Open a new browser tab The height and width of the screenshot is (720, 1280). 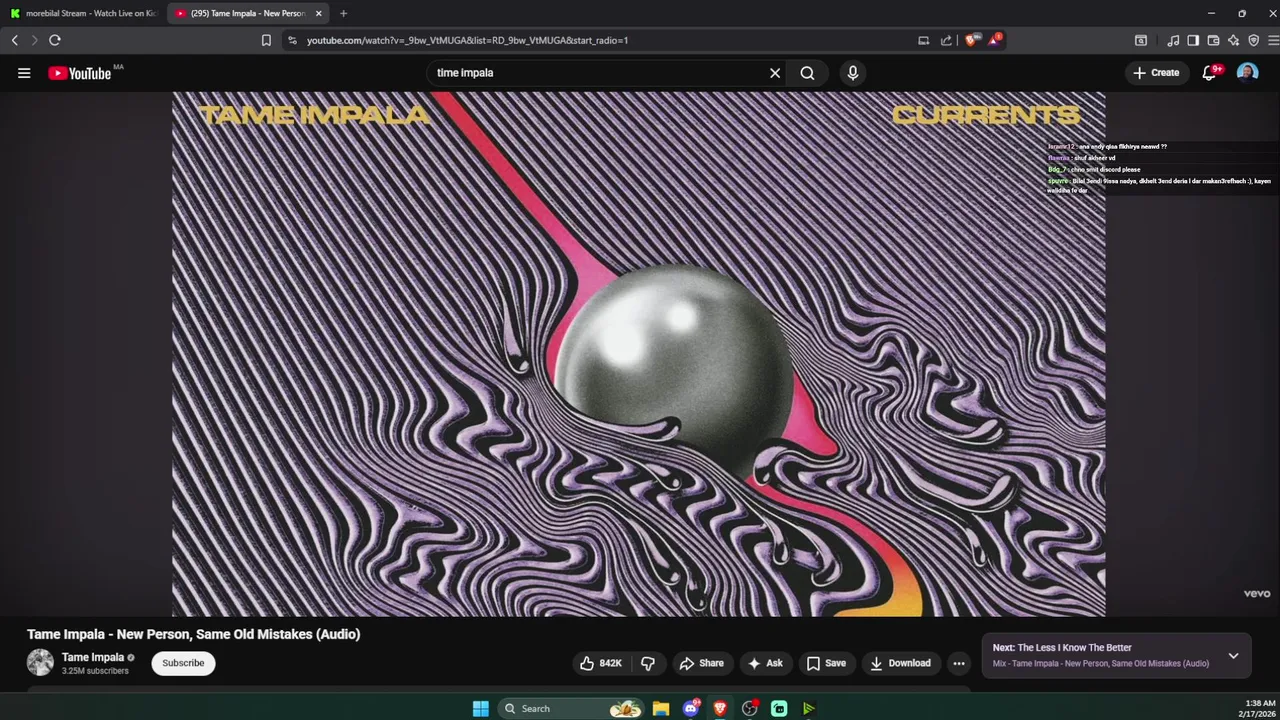pos(343,13)
